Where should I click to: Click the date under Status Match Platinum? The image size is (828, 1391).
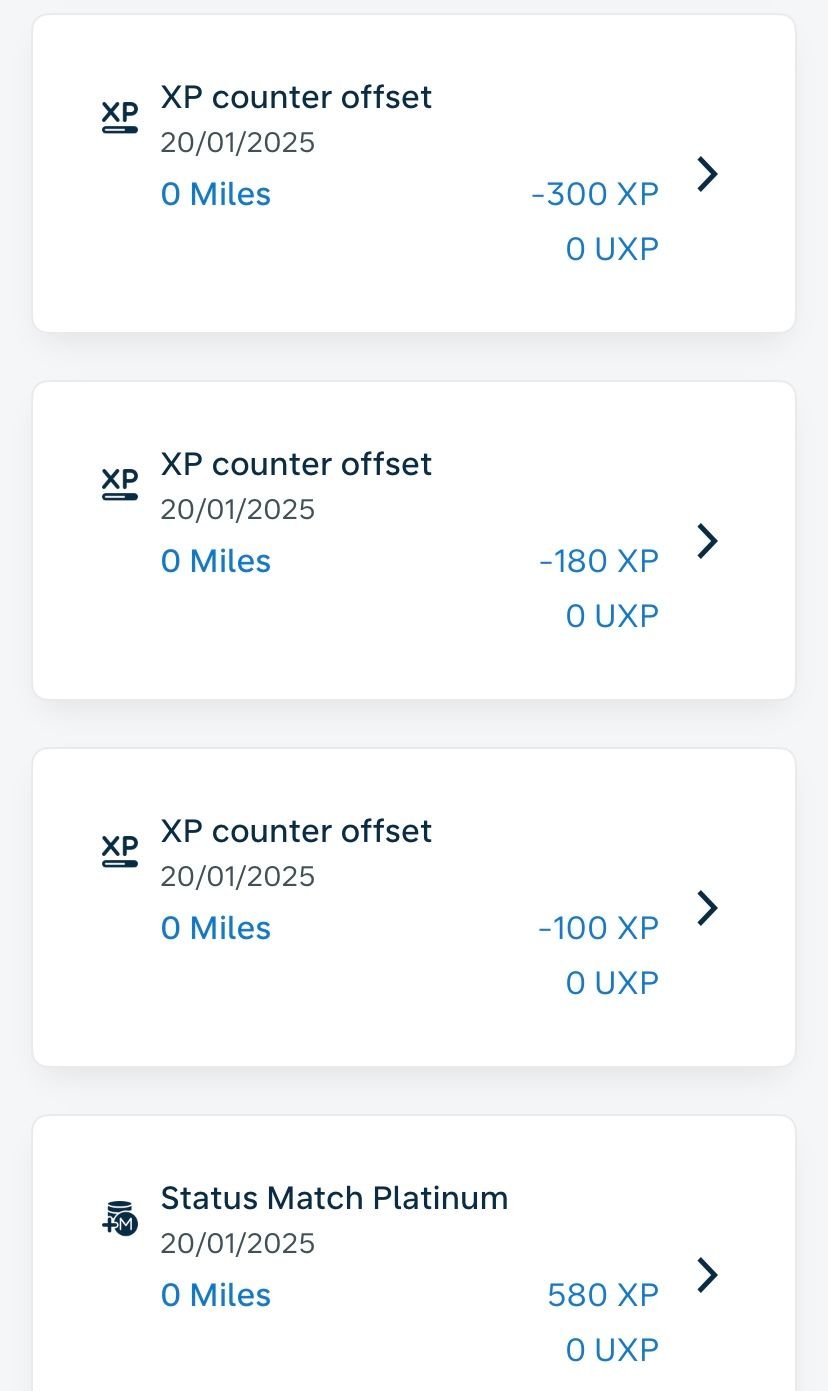[238, 1243]
